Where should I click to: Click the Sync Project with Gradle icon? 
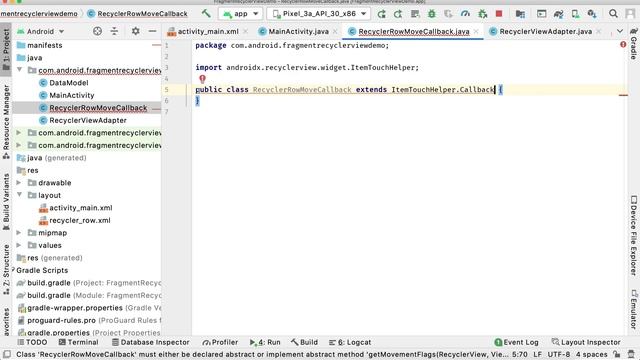[558, 14]
